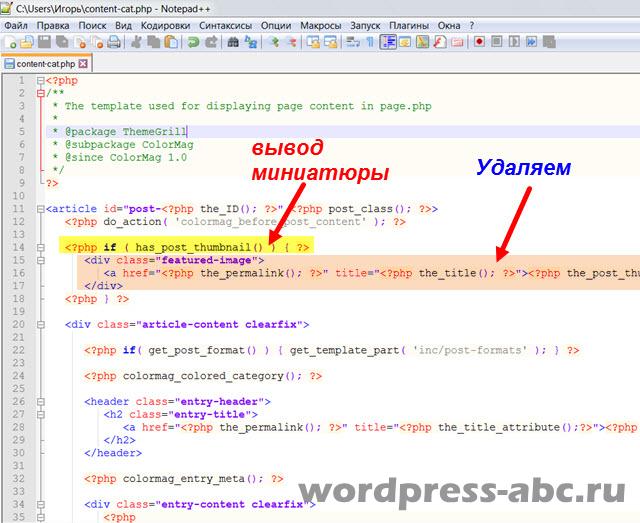Toggle synchronized horizontal scrolling icon

[x=331, y=42]
